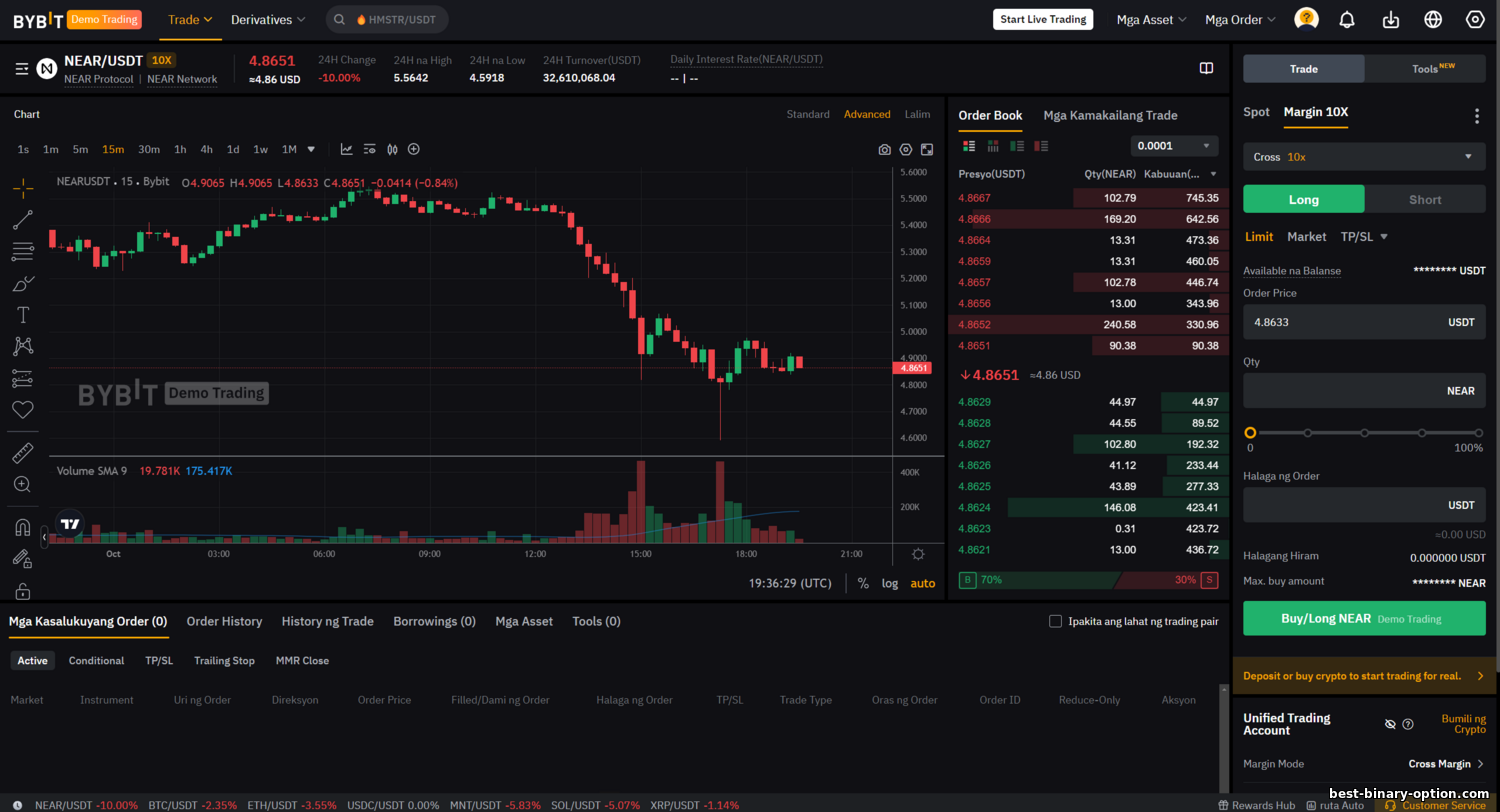Check the Ipakita ang lahat ng trading pair box
1500x812 pixels.
click(x=1055, y=621)
